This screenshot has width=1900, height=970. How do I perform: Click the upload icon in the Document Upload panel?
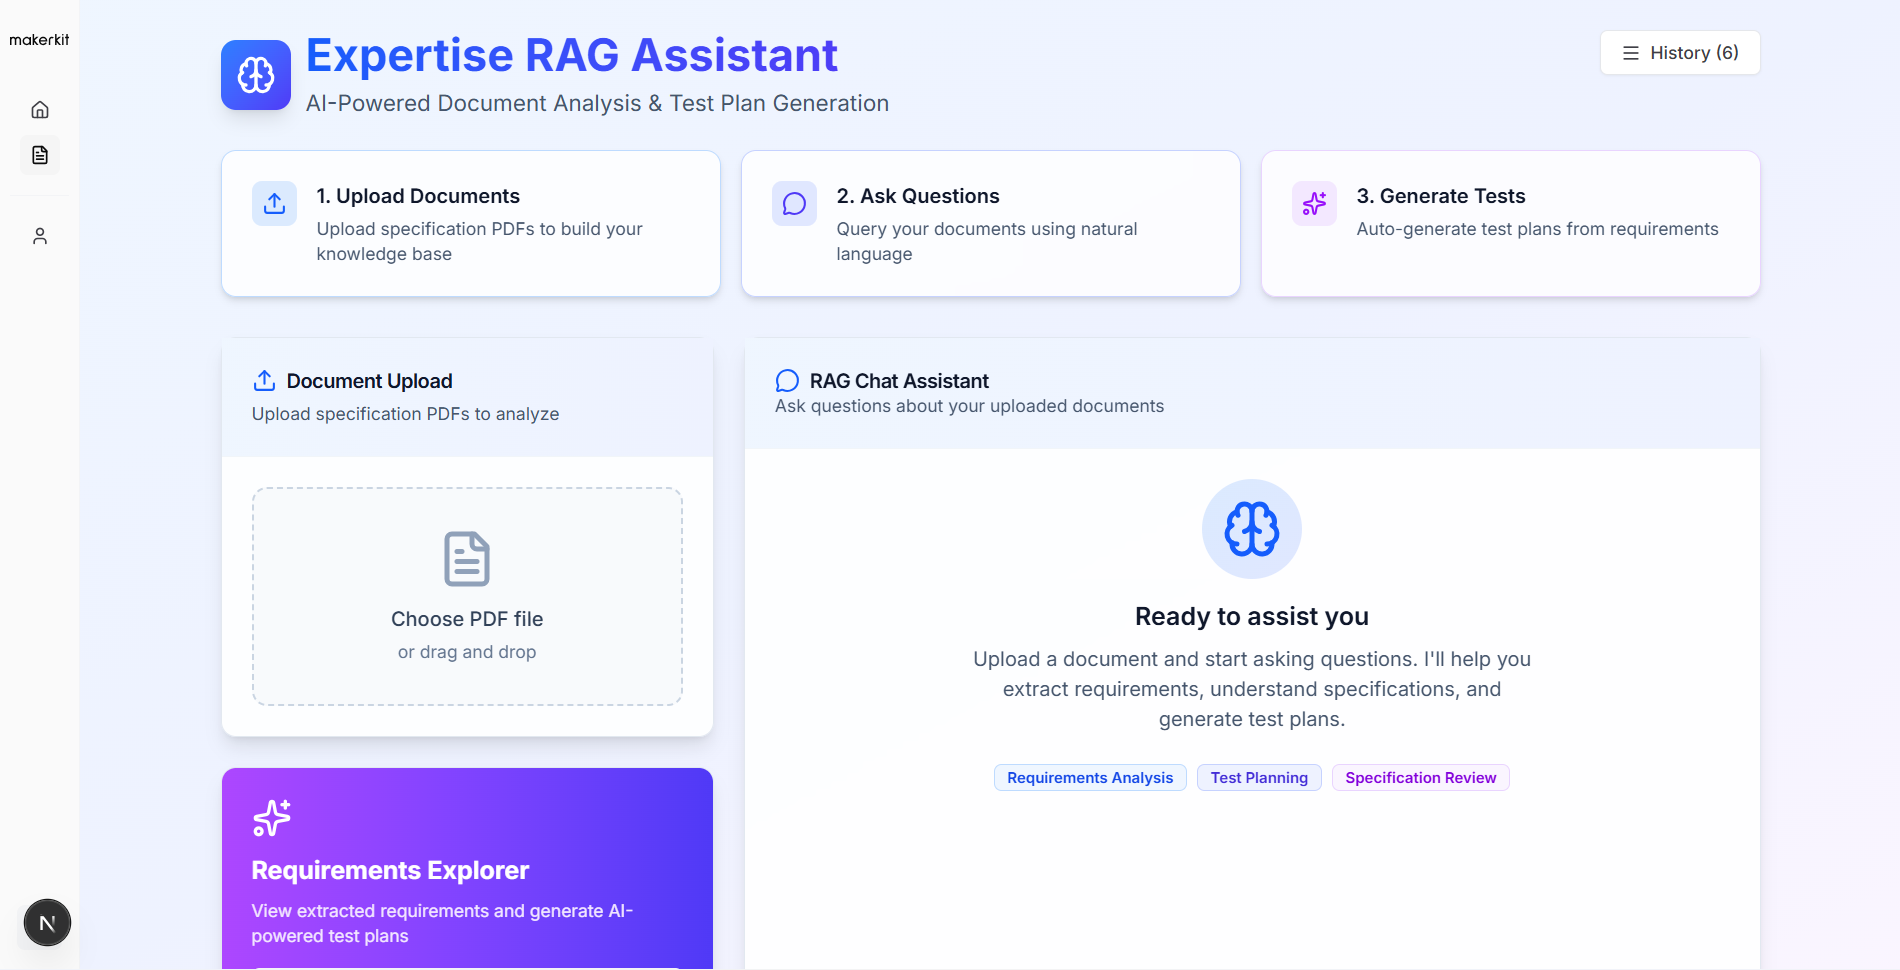263,380
